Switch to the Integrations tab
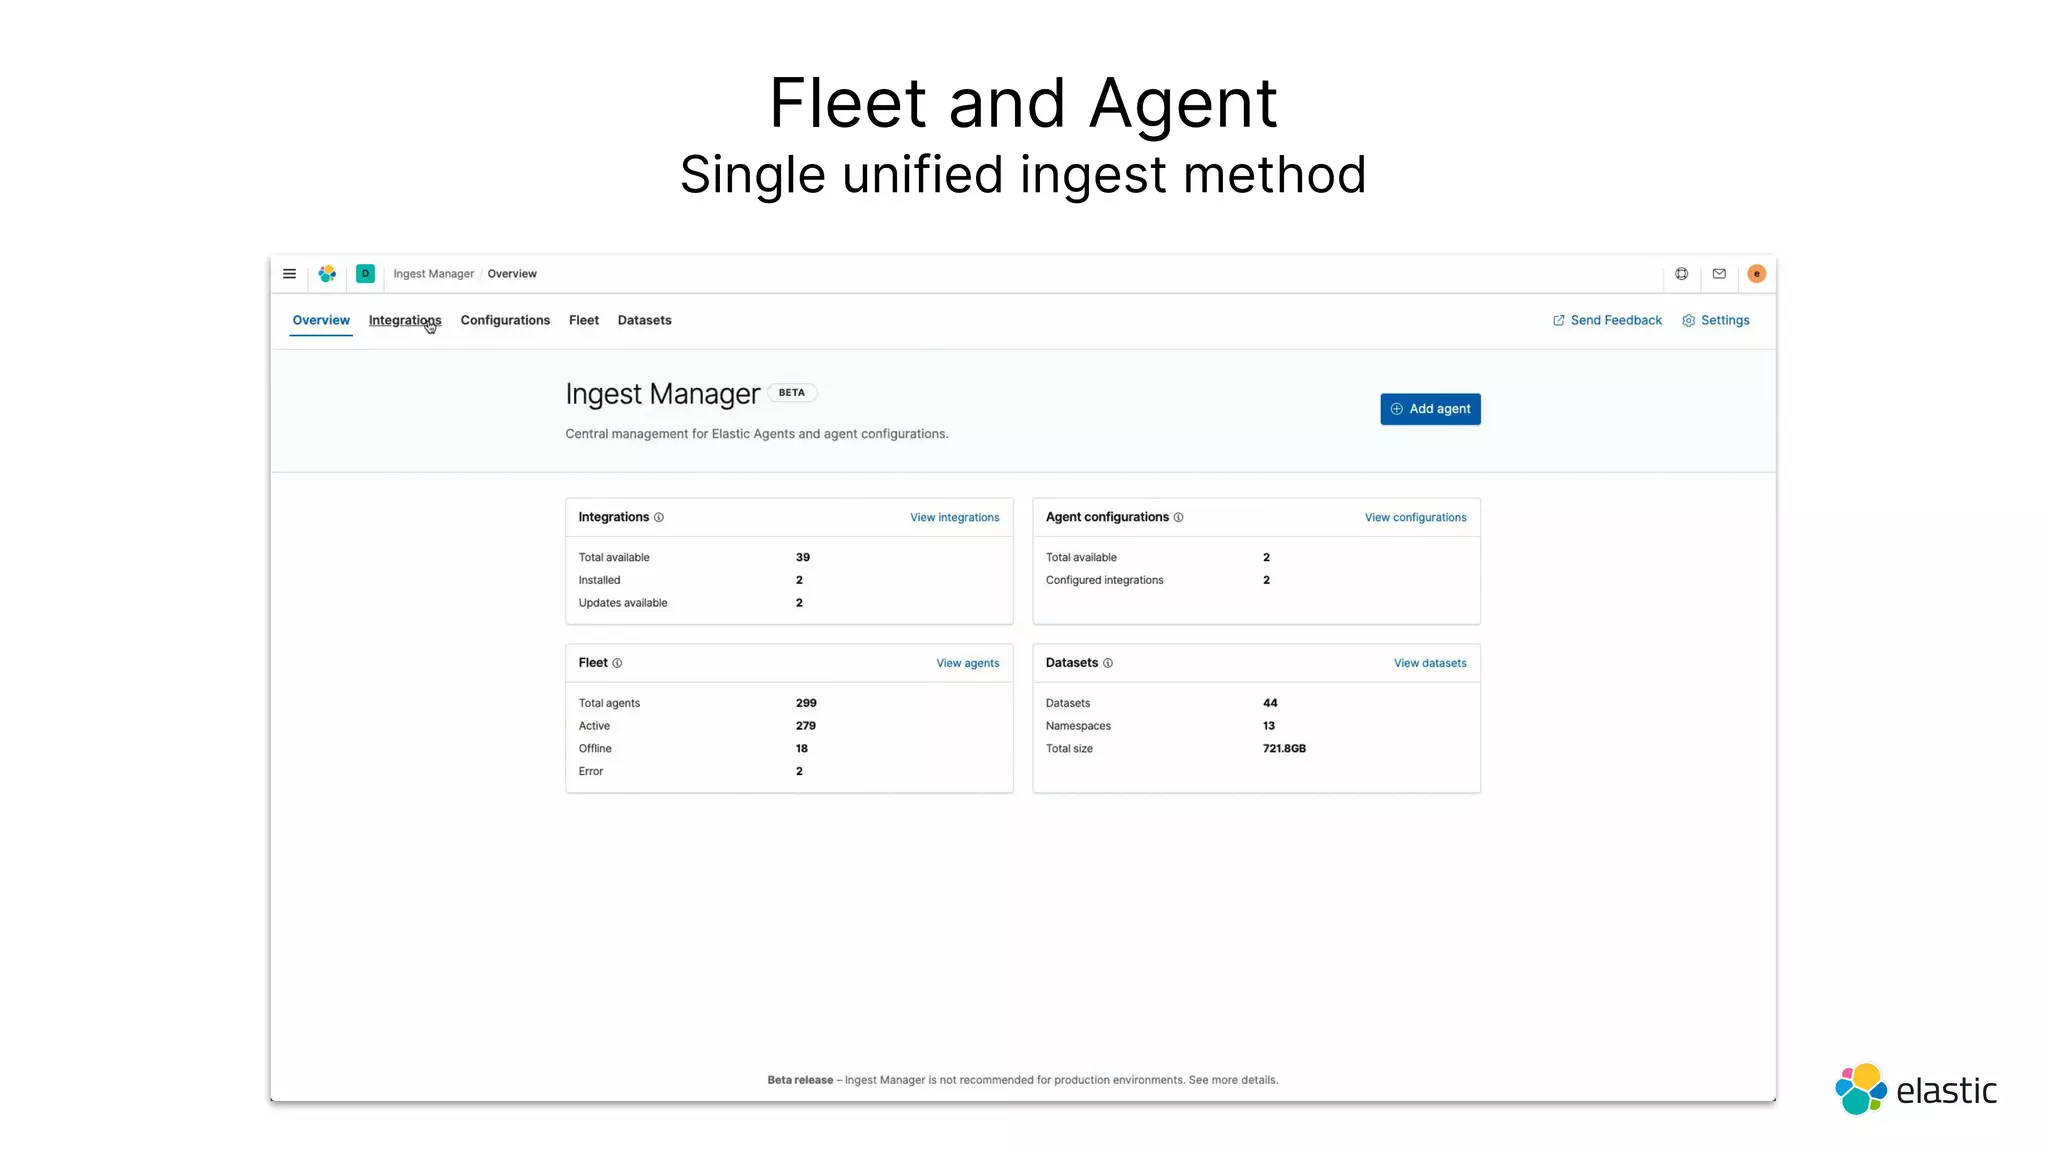 pyautogui.click(x=405, y=320)
